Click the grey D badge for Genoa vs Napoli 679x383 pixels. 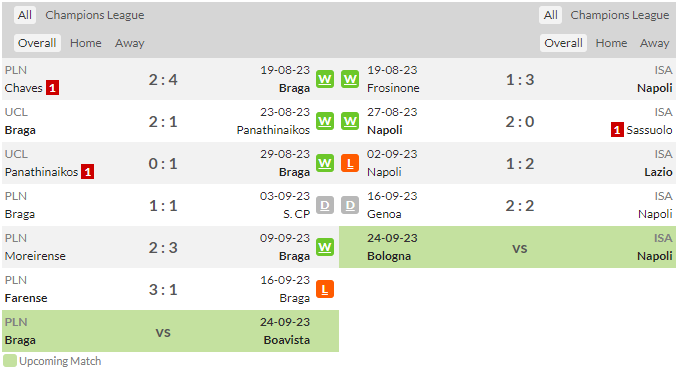coord(350,205)
